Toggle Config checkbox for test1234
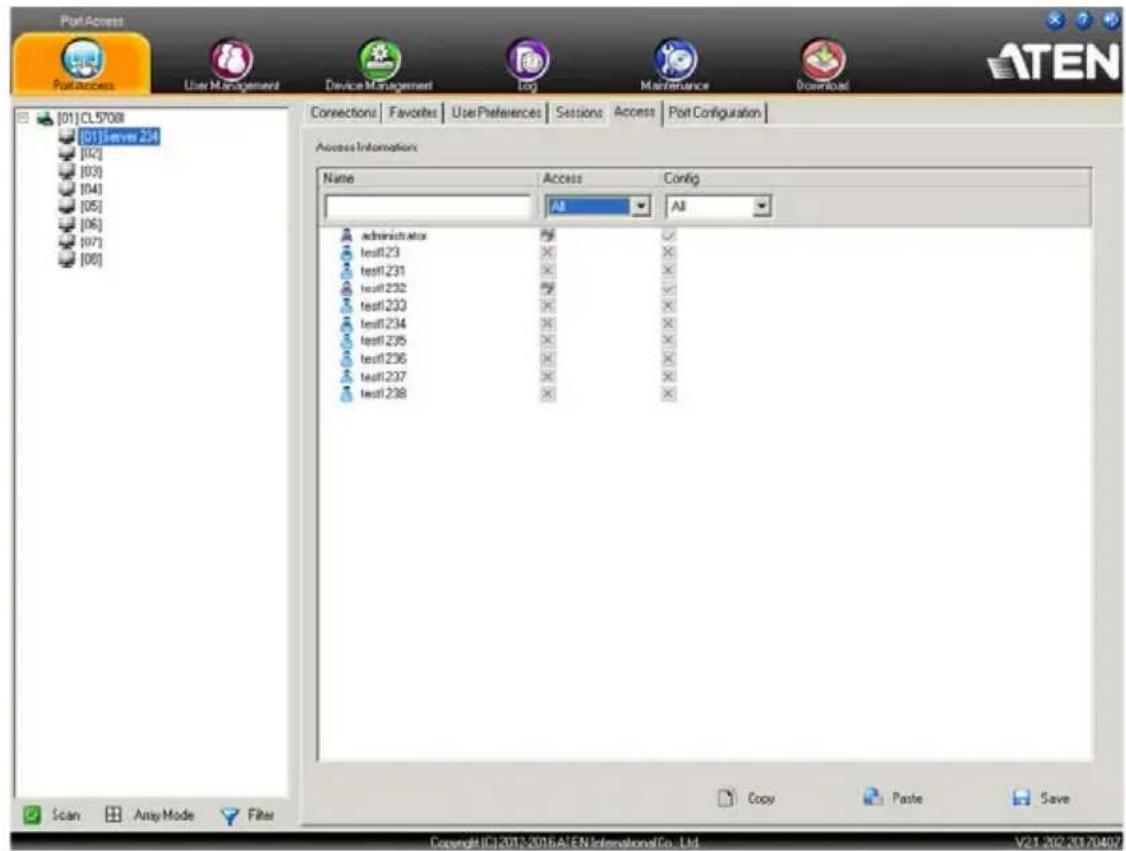1126x851 pixels. pos(669,323)
